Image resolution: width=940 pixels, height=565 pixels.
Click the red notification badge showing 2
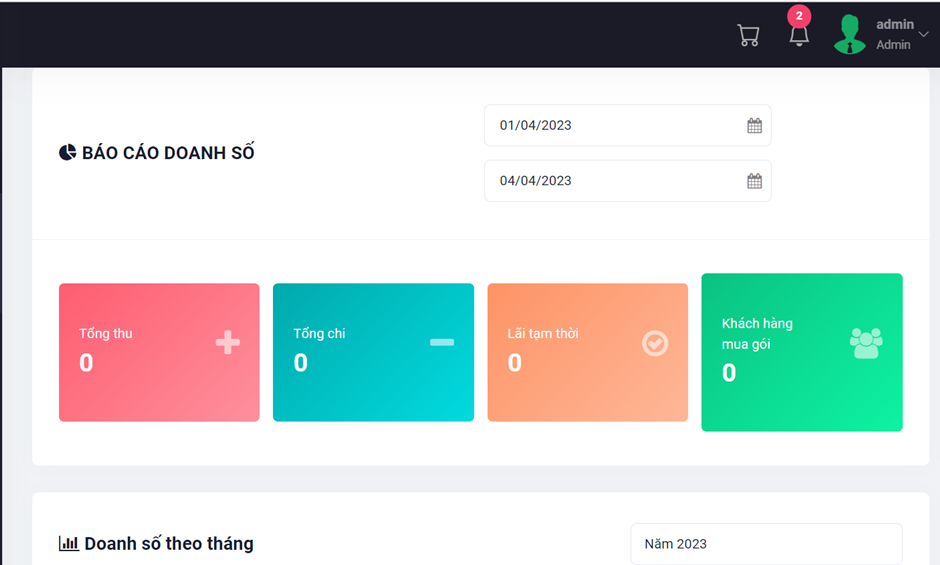coord(799,16)
